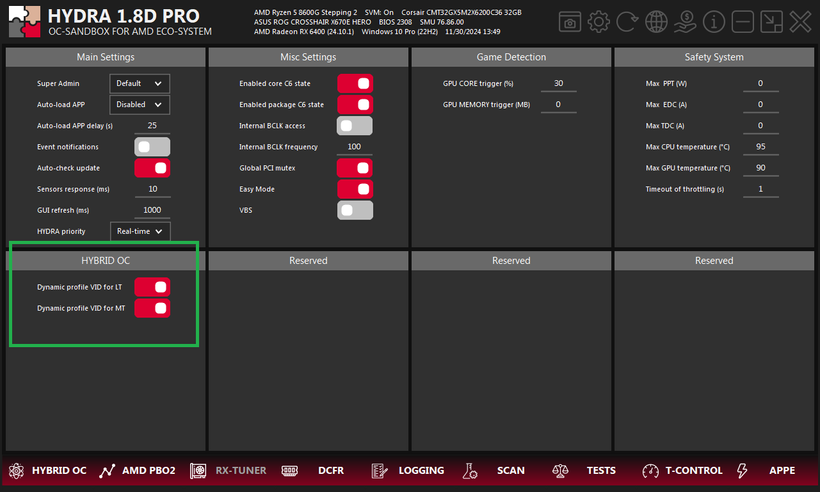Go to the DCFR tab

tap(331, 471)
